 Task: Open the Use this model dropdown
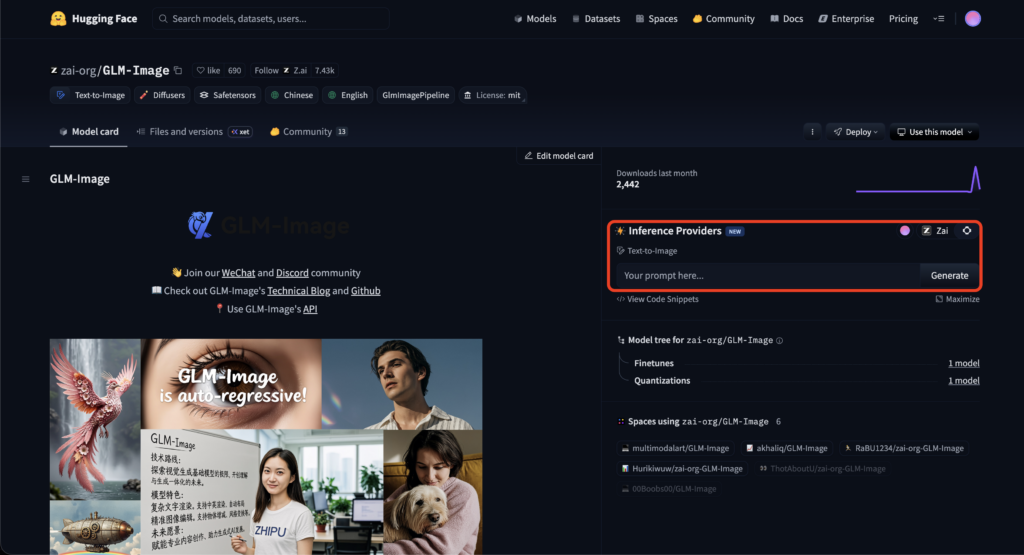[x=934, y=132]
